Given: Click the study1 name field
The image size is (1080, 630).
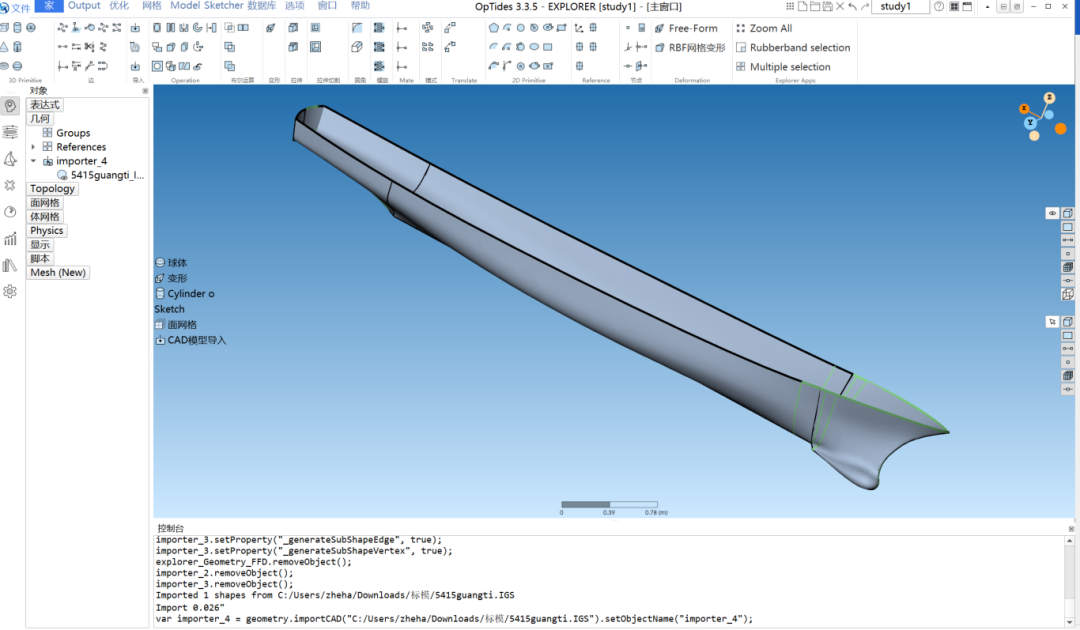Looking at the screenshot, I should point(900,6).
